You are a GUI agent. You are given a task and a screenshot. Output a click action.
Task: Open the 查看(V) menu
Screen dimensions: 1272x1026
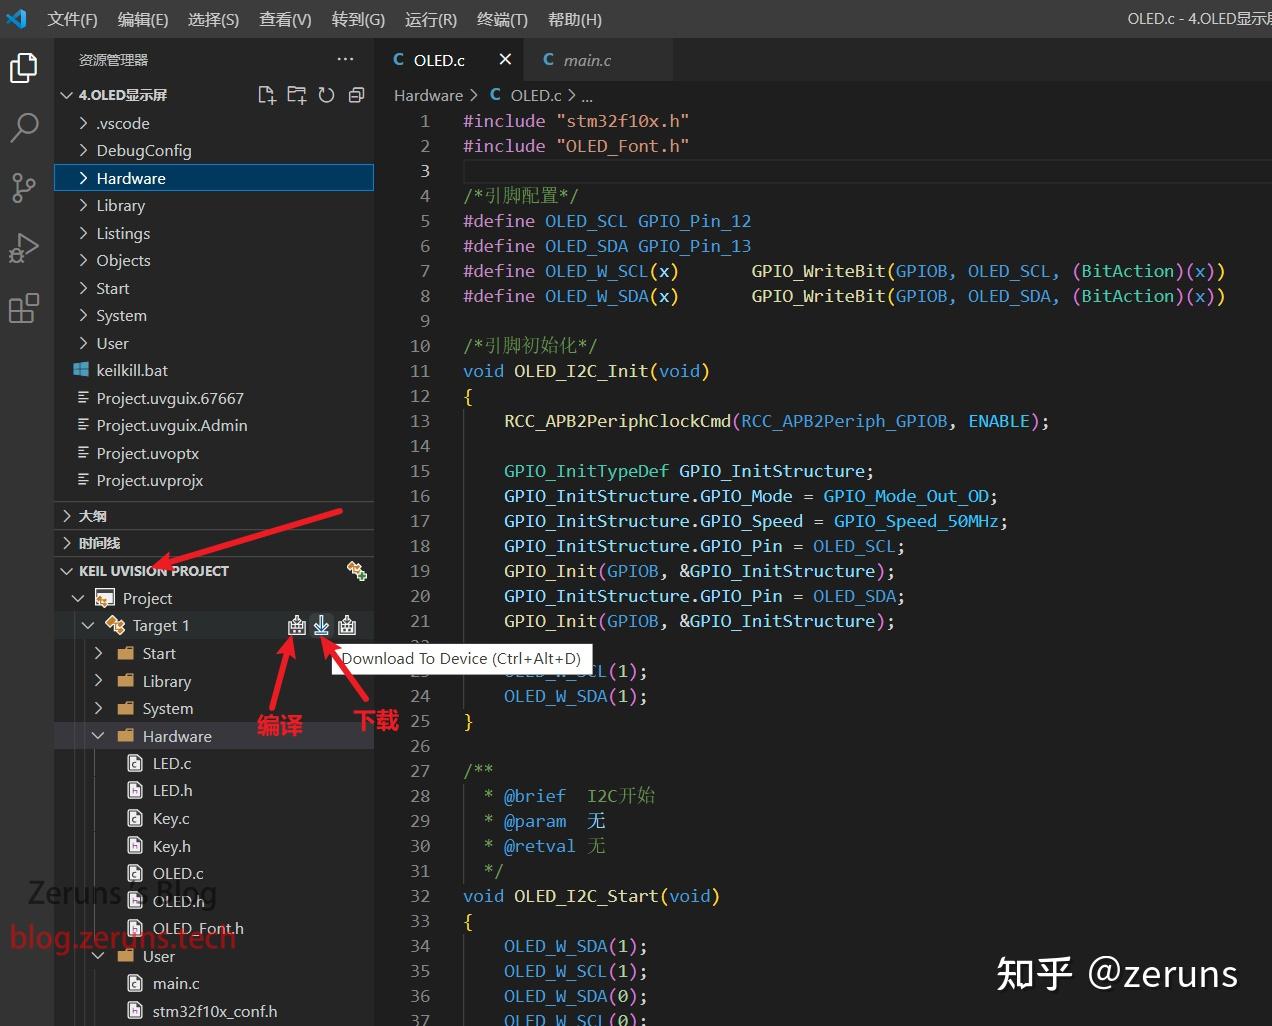(x=285, y=19)
